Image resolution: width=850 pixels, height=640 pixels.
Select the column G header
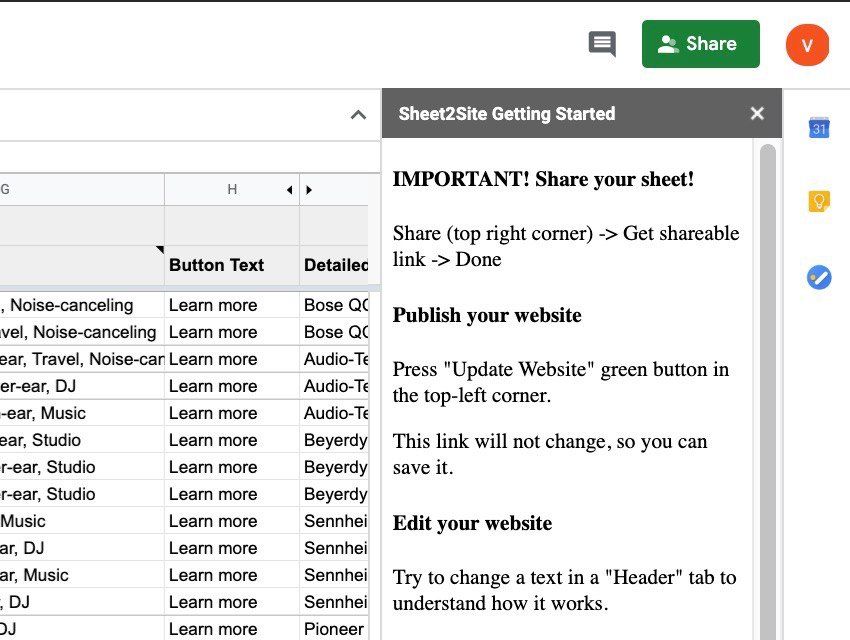coord(80,189)
